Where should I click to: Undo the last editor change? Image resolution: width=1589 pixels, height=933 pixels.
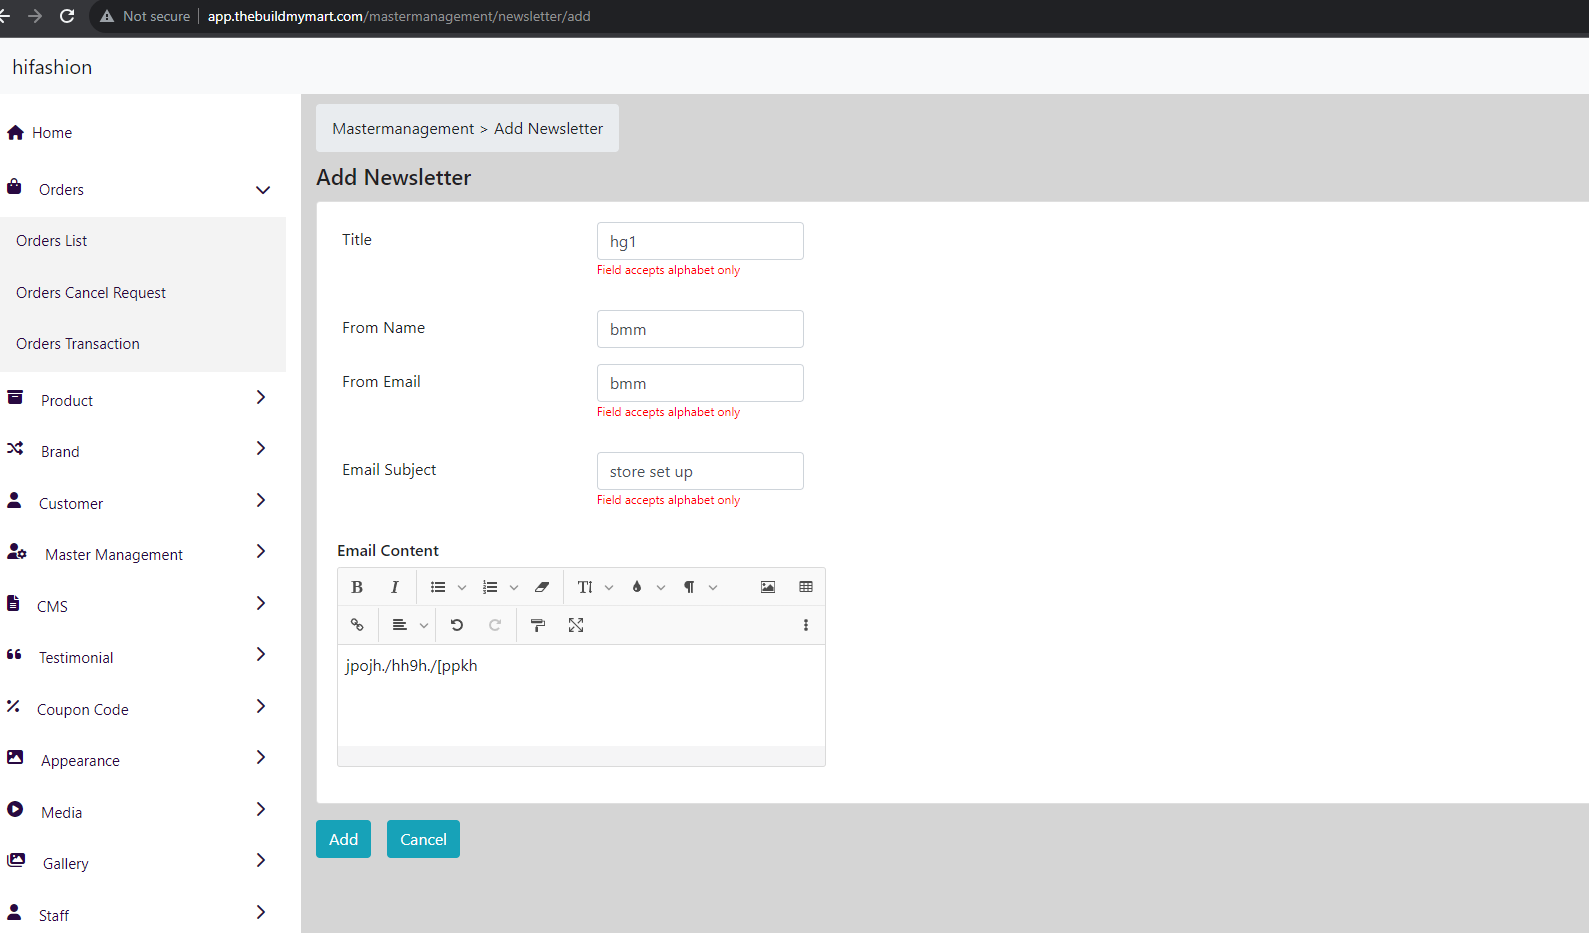pos(457,625)
